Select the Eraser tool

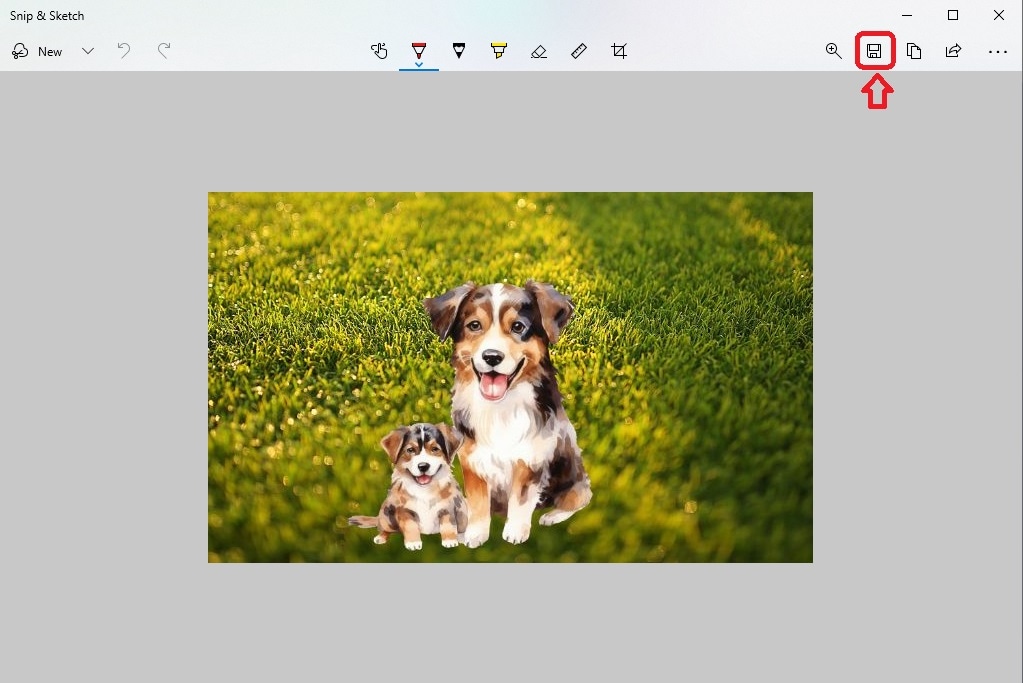click(539, 51)
